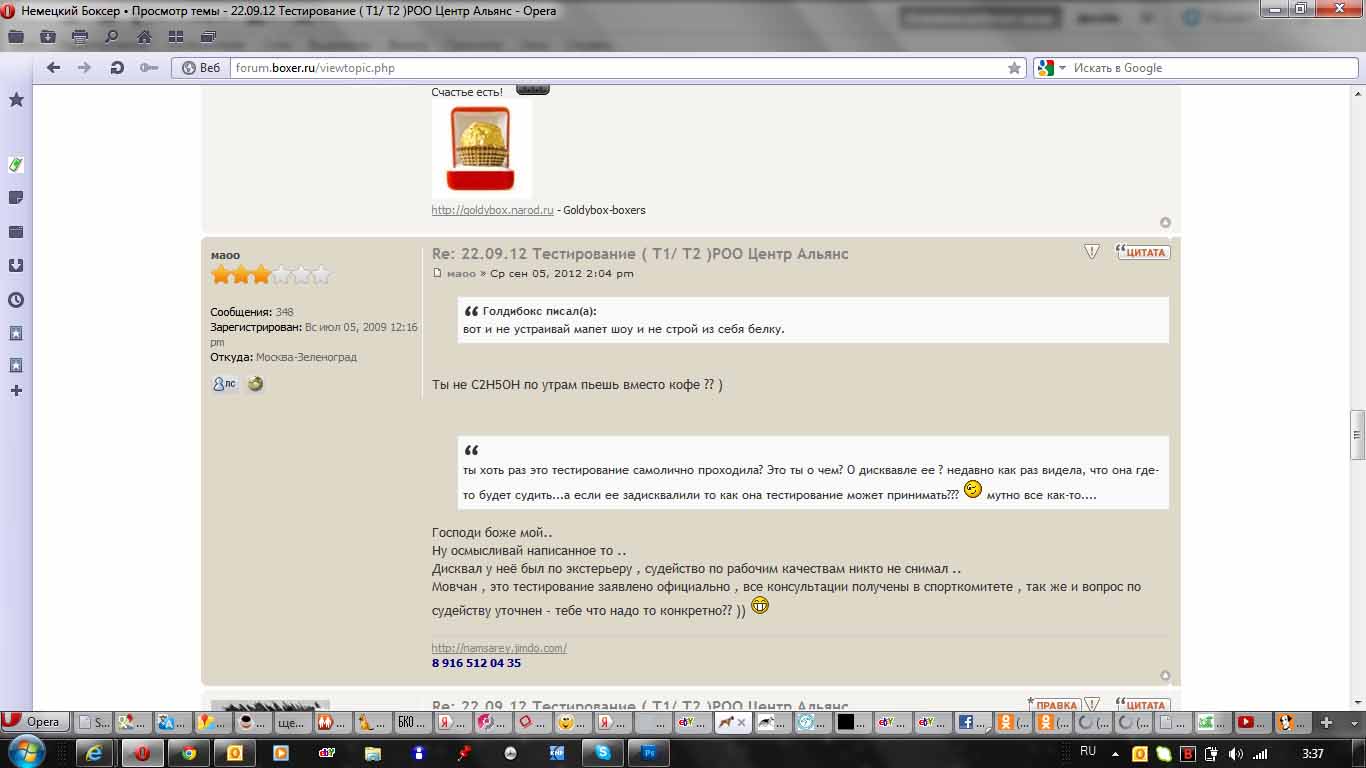Click the address bar URL field

click(x=600, y=68)
